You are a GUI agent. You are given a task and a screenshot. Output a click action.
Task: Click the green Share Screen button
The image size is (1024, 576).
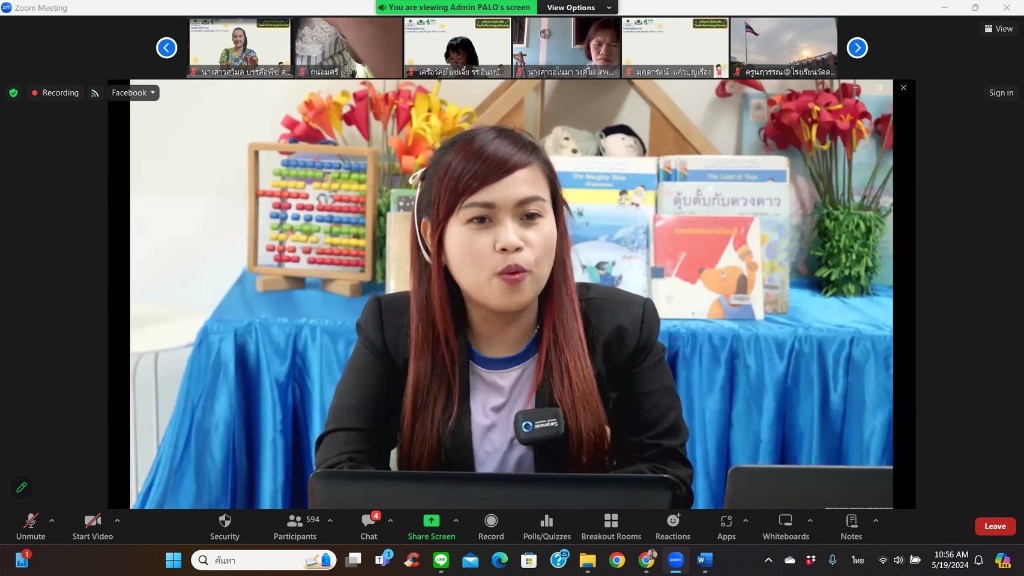click(x=431, y=526)
